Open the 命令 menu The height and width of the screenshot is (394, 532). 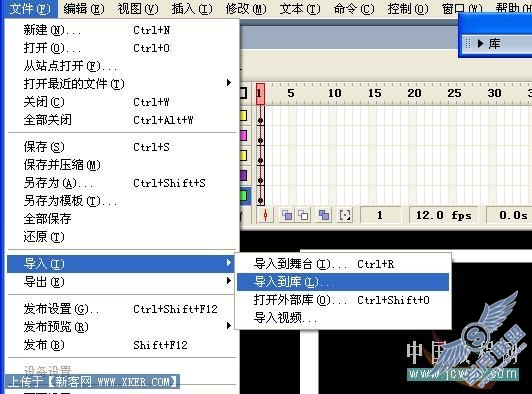tap(354, 8)
